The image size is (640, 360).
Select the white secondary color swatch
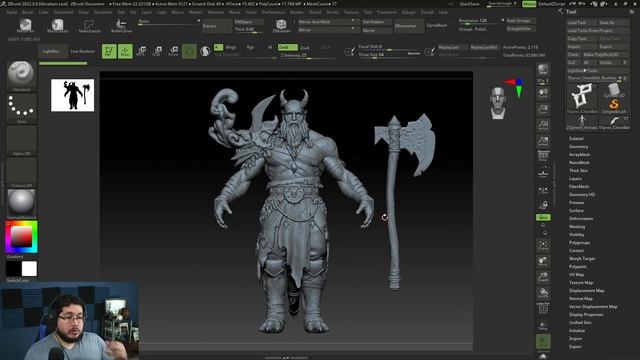coord(29,269)
